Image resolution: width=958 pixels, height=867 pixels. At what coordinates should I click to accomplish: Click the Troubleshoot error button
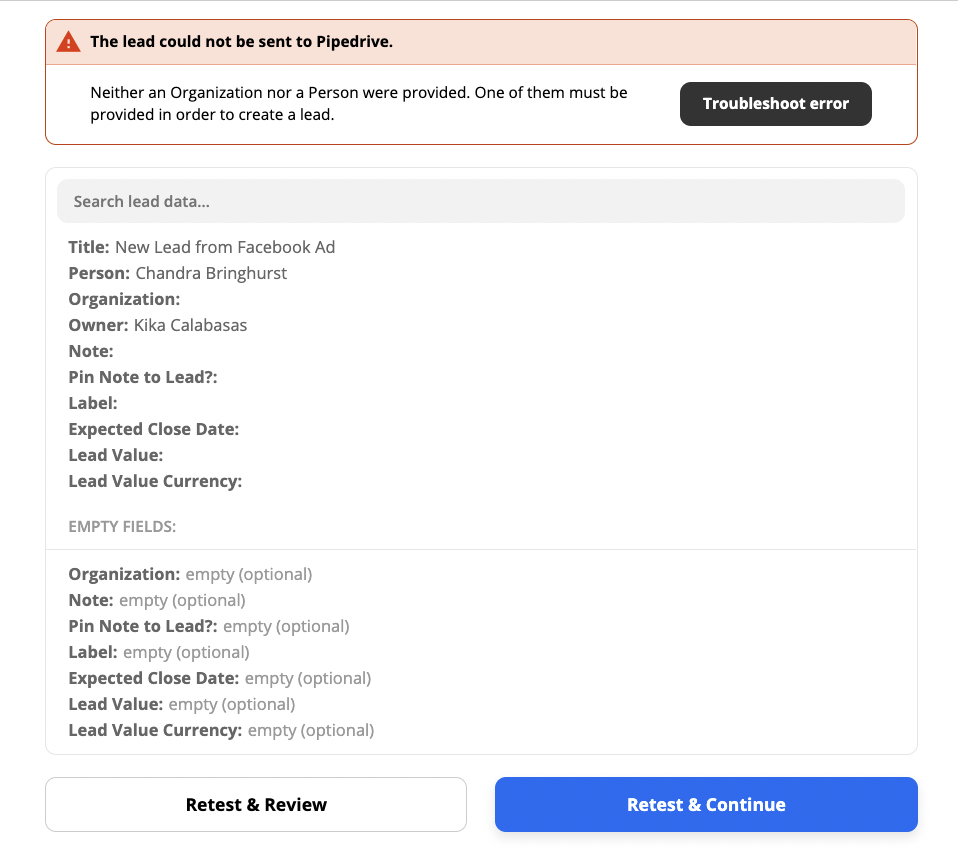(775, 104)
